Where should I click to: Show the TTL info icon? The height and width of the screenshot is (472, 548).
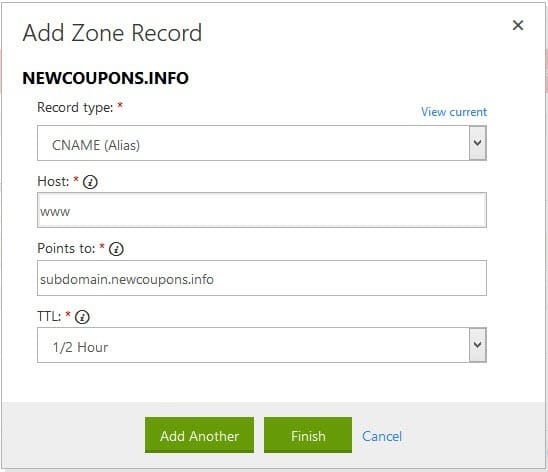coord(82,317)
